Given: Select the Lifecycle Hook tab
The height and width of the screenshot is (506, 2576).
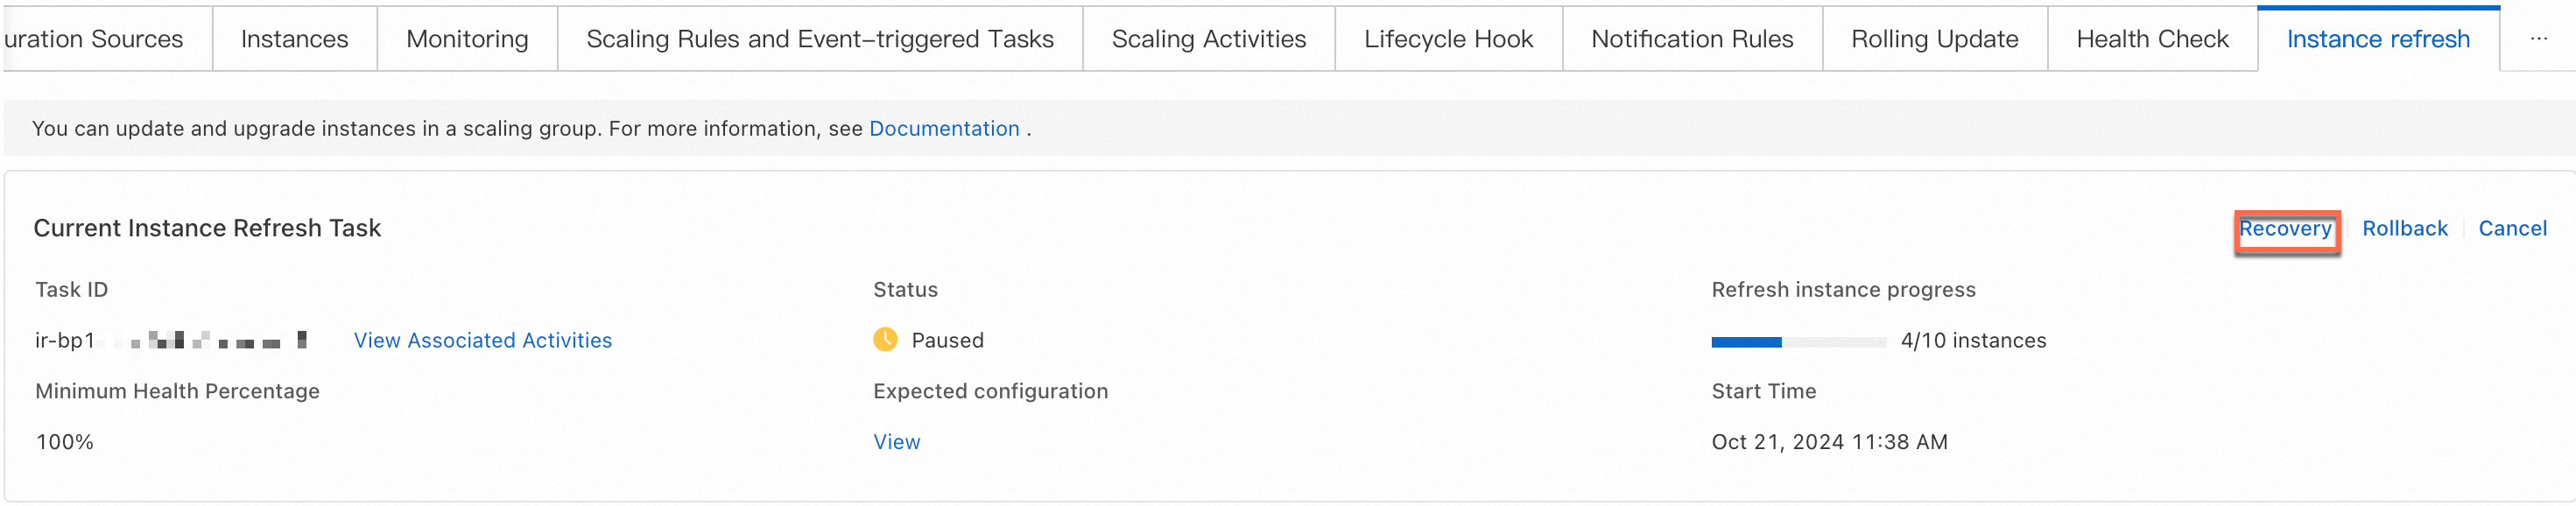Looking at the screenshot, I should coord(1448,39).
